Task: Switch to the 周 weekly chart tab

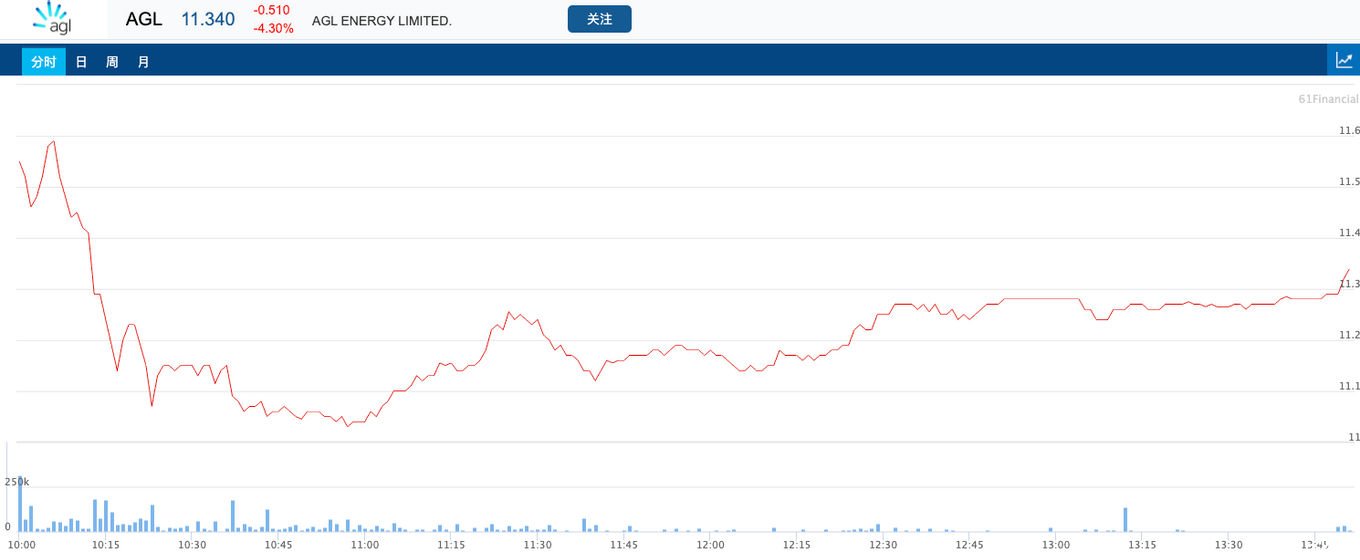Action: point(112,62)
